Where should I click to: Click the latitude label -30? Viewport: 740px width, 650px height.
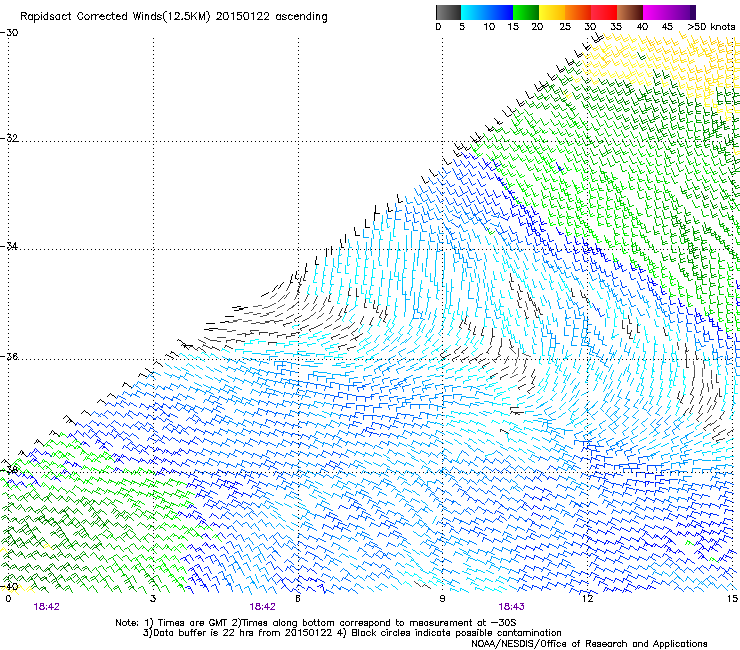9,33
